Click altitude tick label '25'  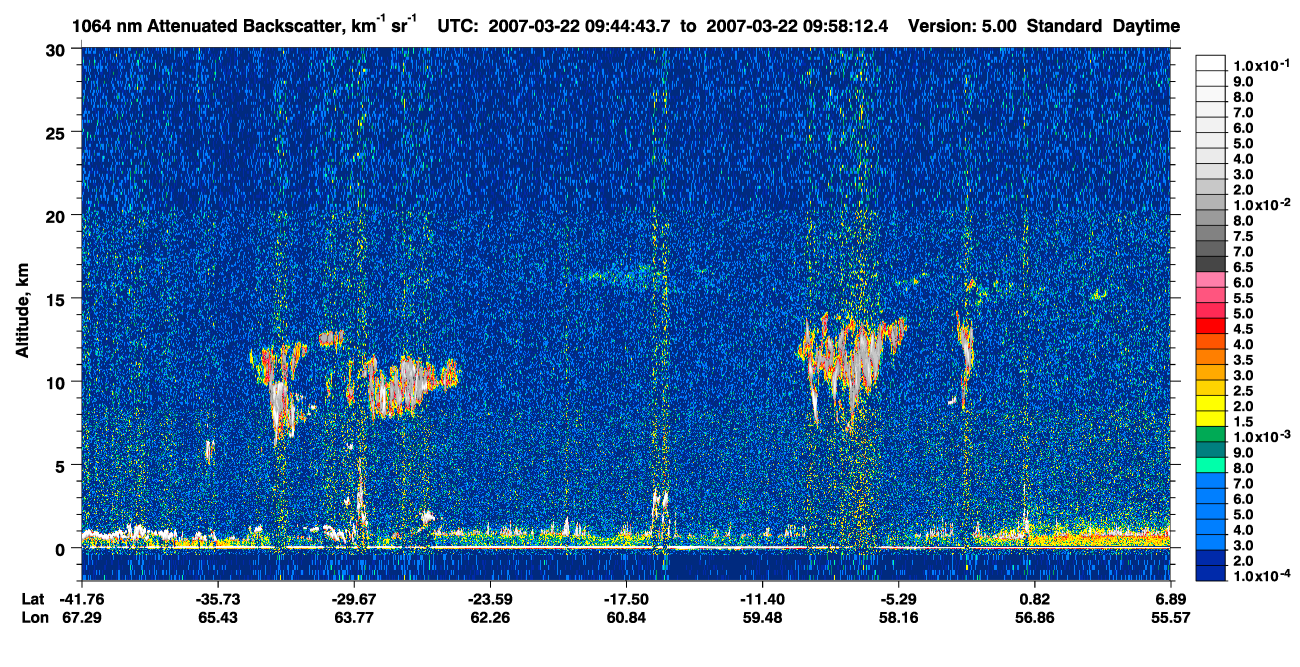pos(58,133)
